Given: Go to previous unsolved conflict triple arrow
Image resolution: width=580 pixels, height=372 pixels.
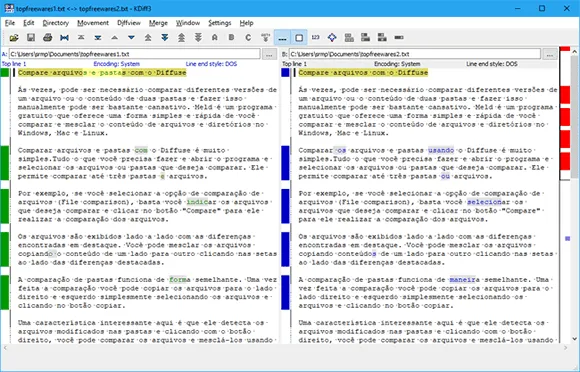Looking at the screenshot, I should [x=181, y=37].
